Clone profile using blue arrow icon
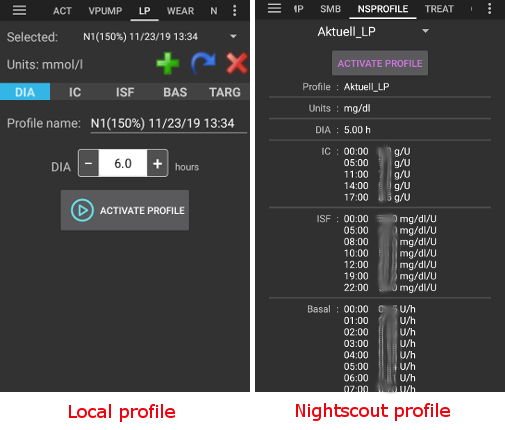 203,63
